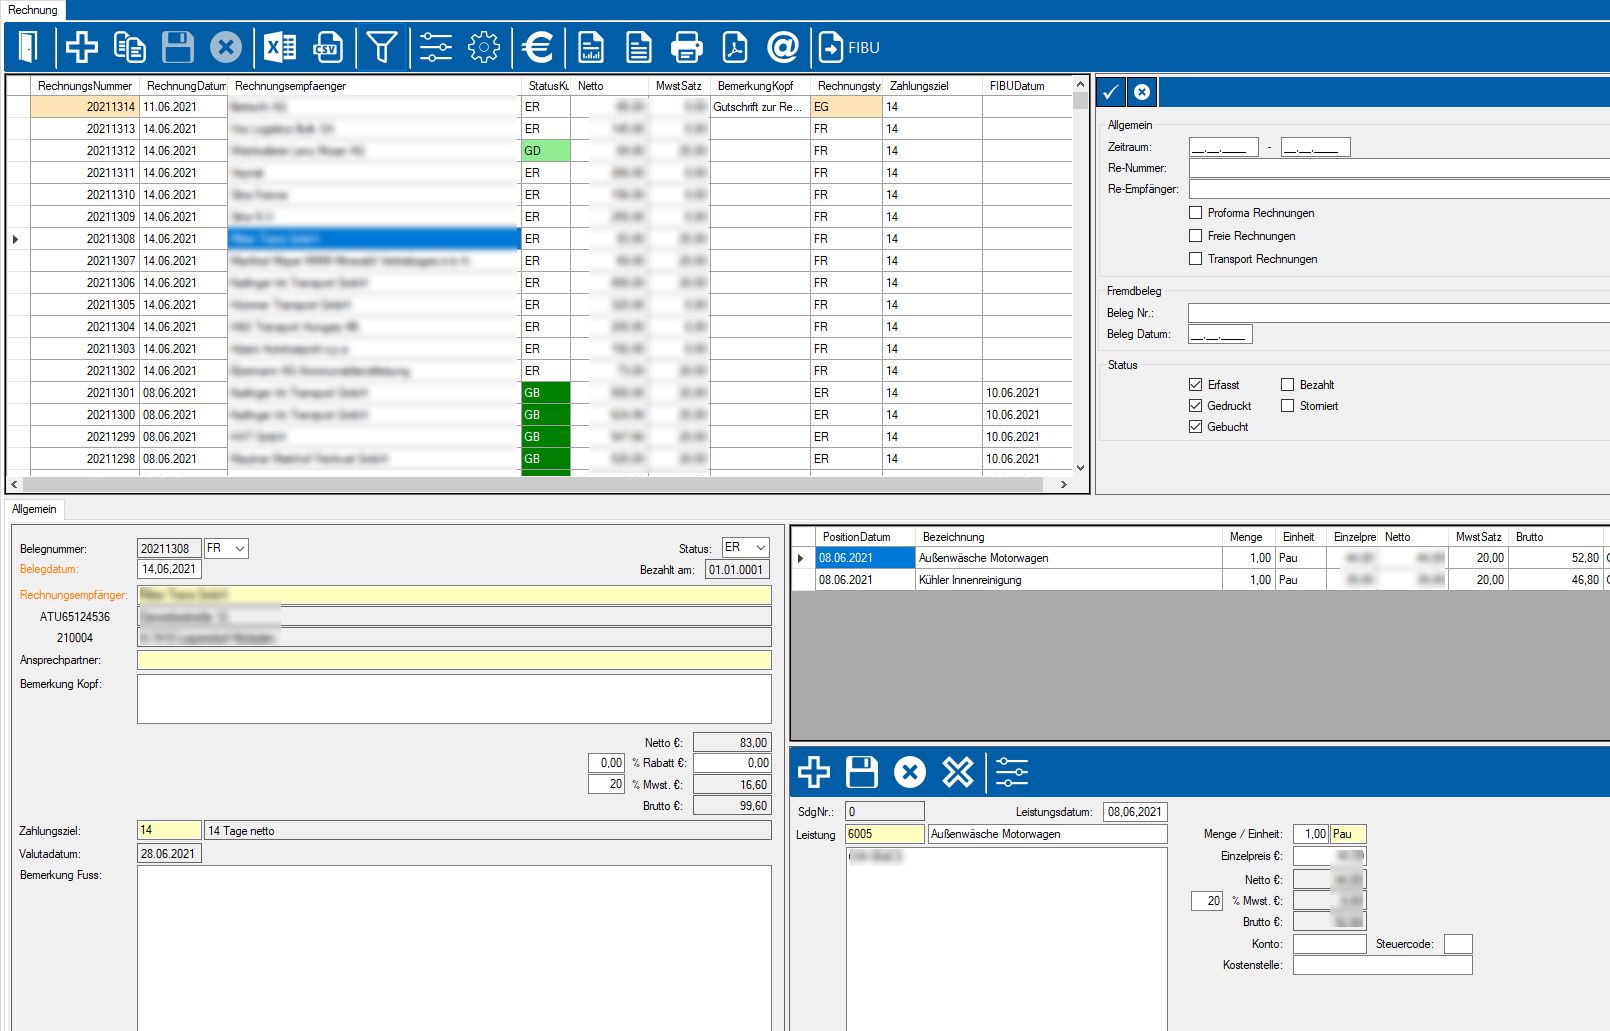Switch to the Rechnung window tab
1610x1031 pixels.
pyautogui.click(x=33, y=10)
